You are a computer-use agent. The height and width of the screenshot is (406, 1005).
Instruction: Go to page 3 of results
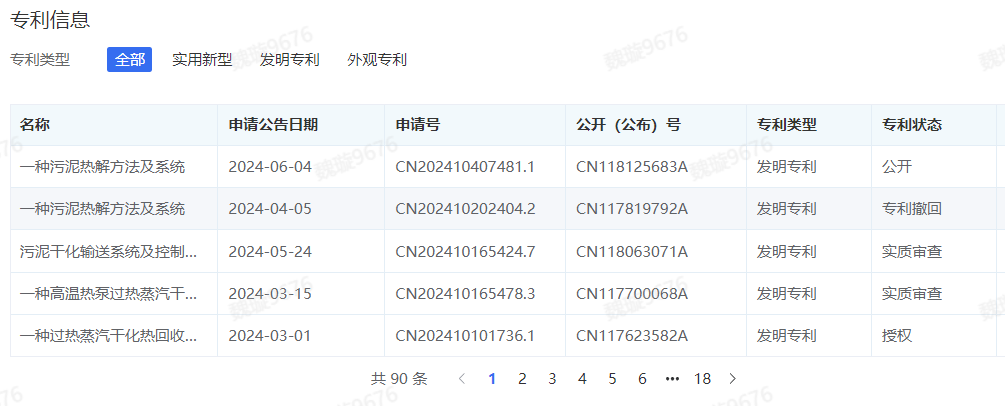pyautogui.click(x=552, y=379)
